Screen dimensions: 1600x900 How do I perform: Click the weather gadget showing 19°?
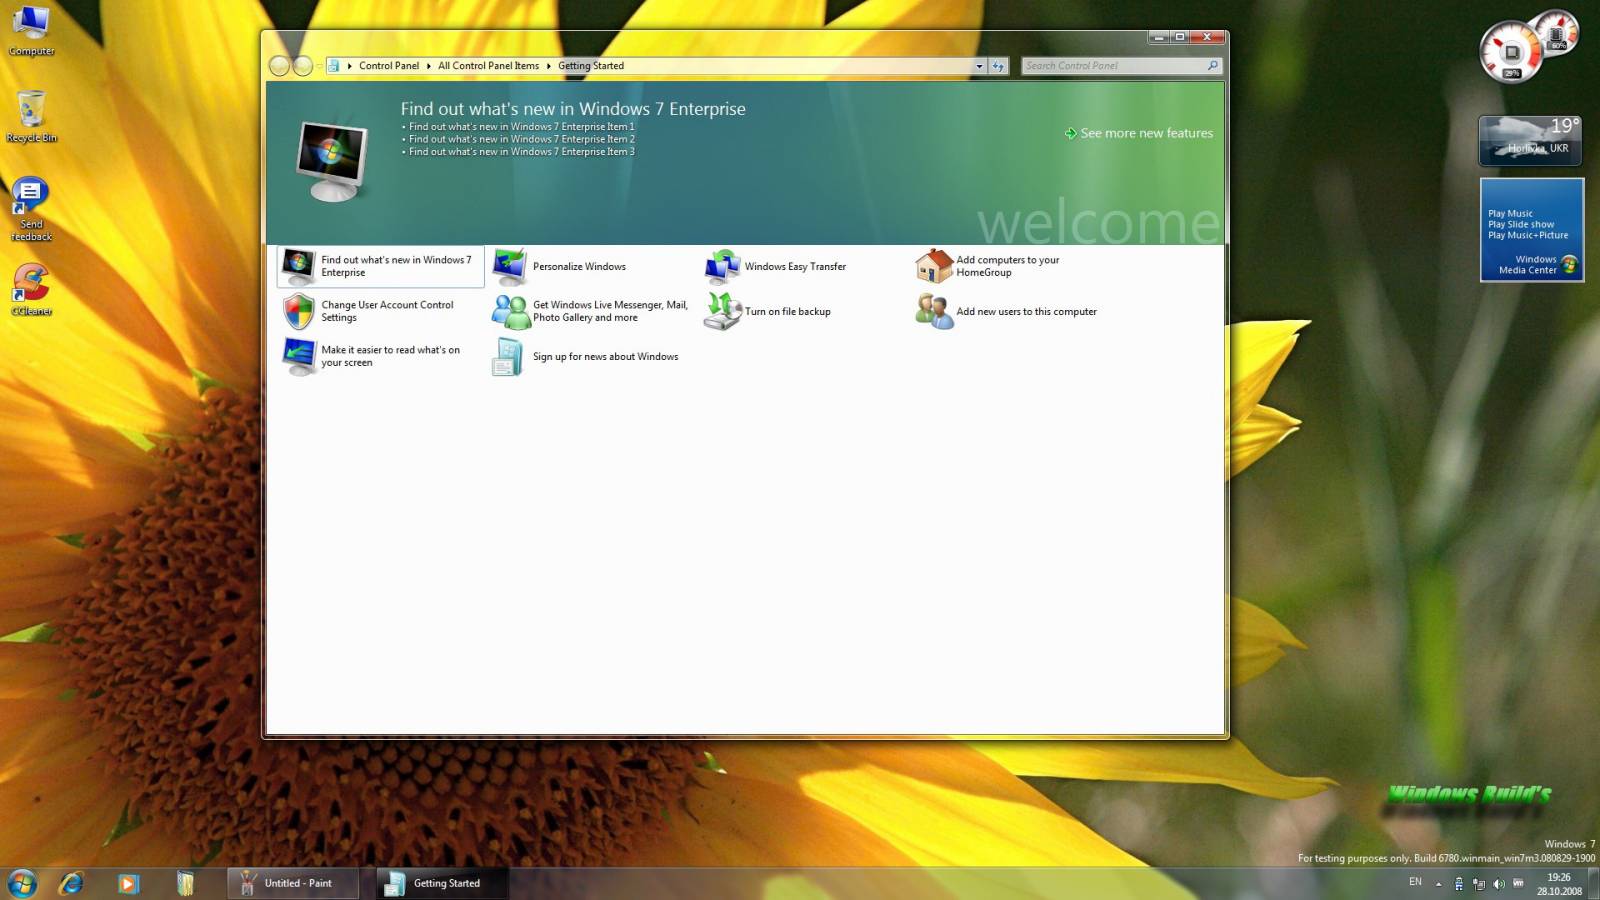(x=1531, y=140)
